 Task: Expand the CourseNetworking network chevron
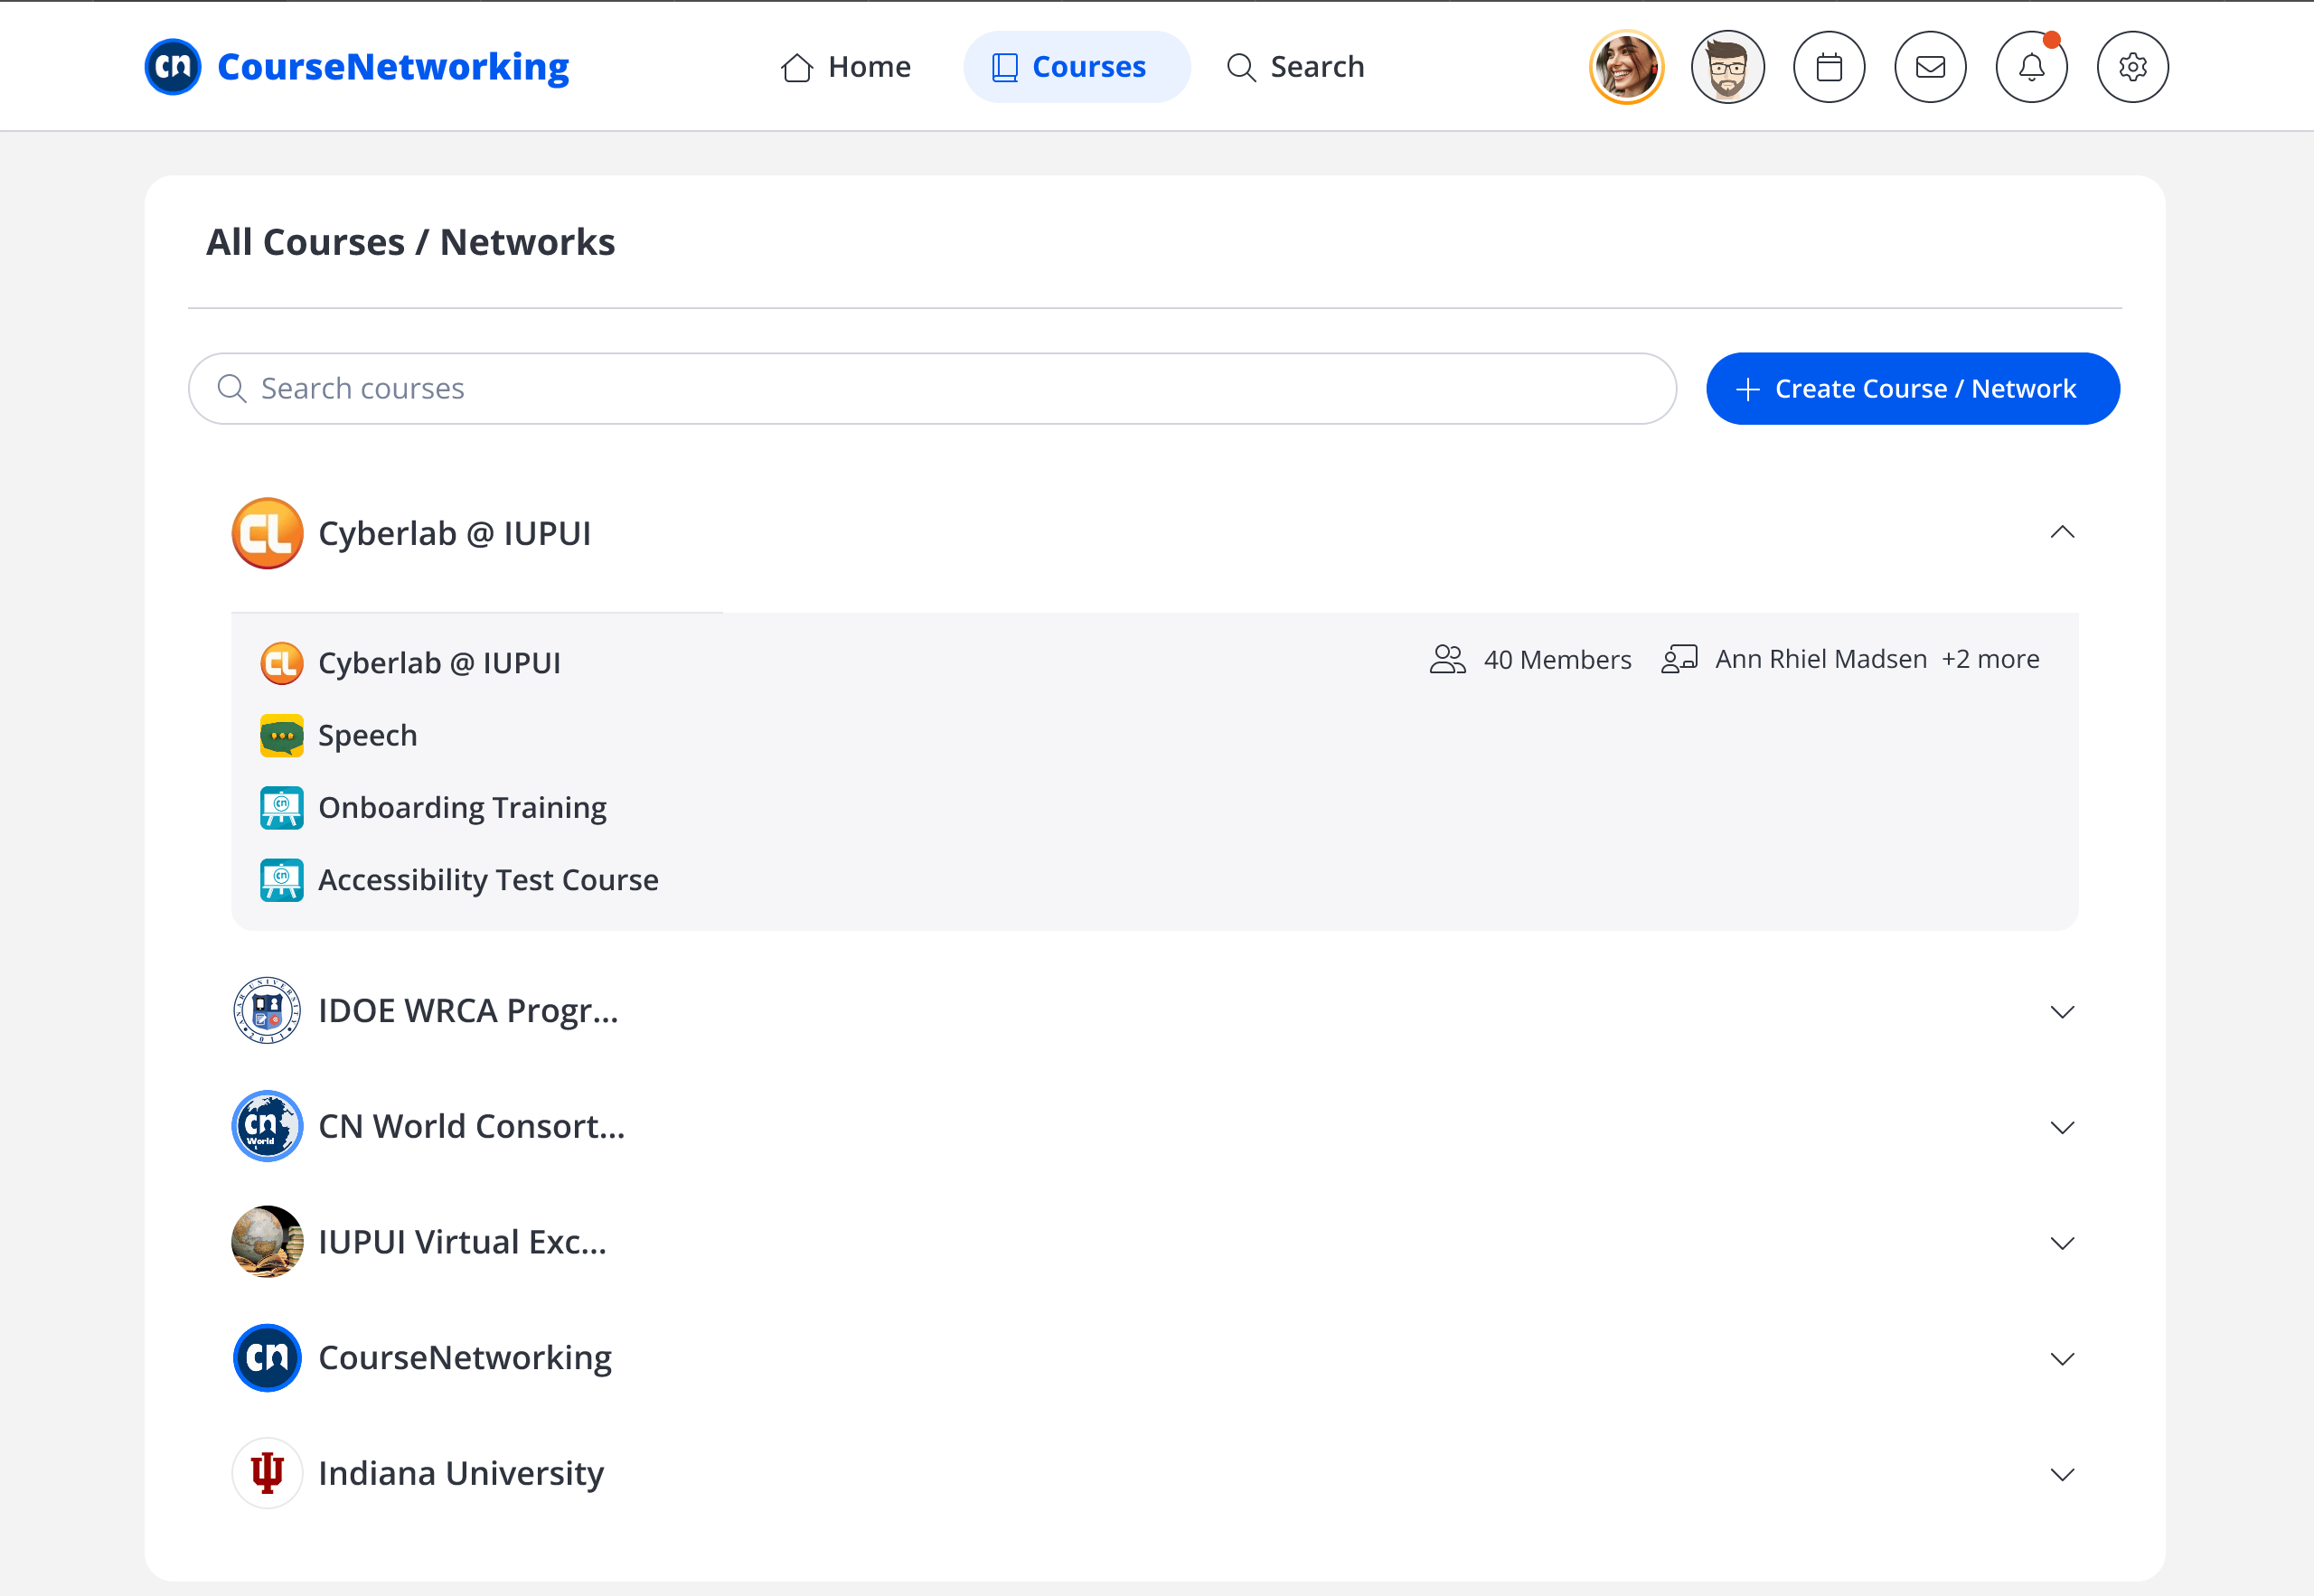tap(2062, 1359)
